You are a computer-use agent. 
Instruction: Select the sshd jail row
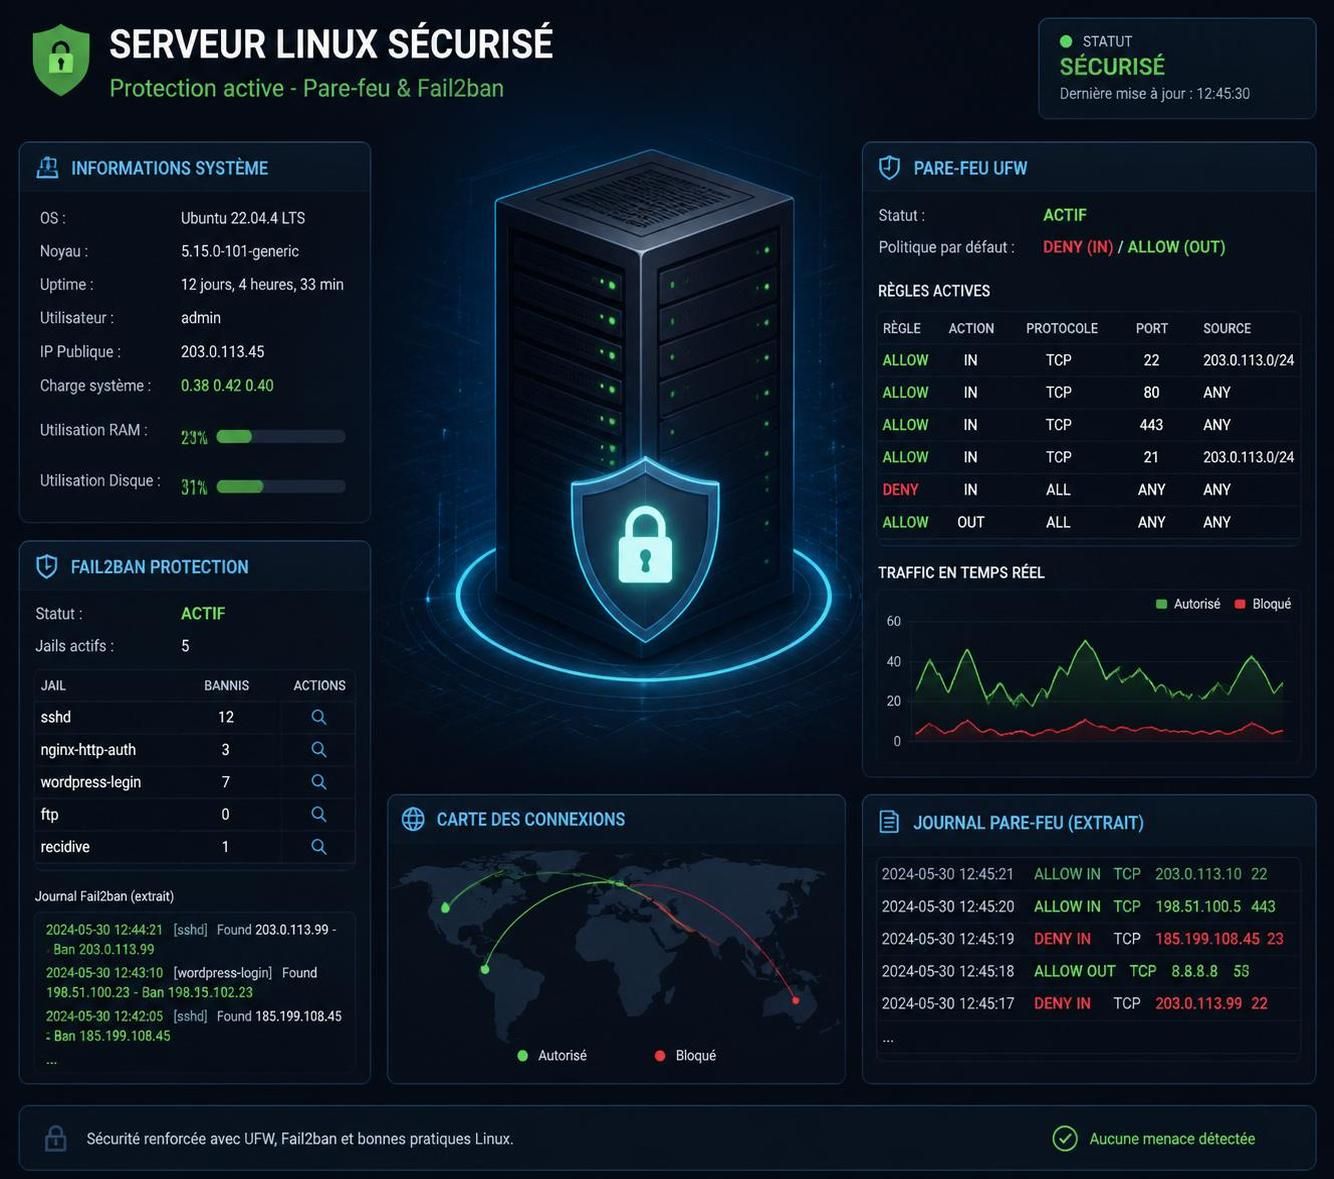(x=194, y=717)
